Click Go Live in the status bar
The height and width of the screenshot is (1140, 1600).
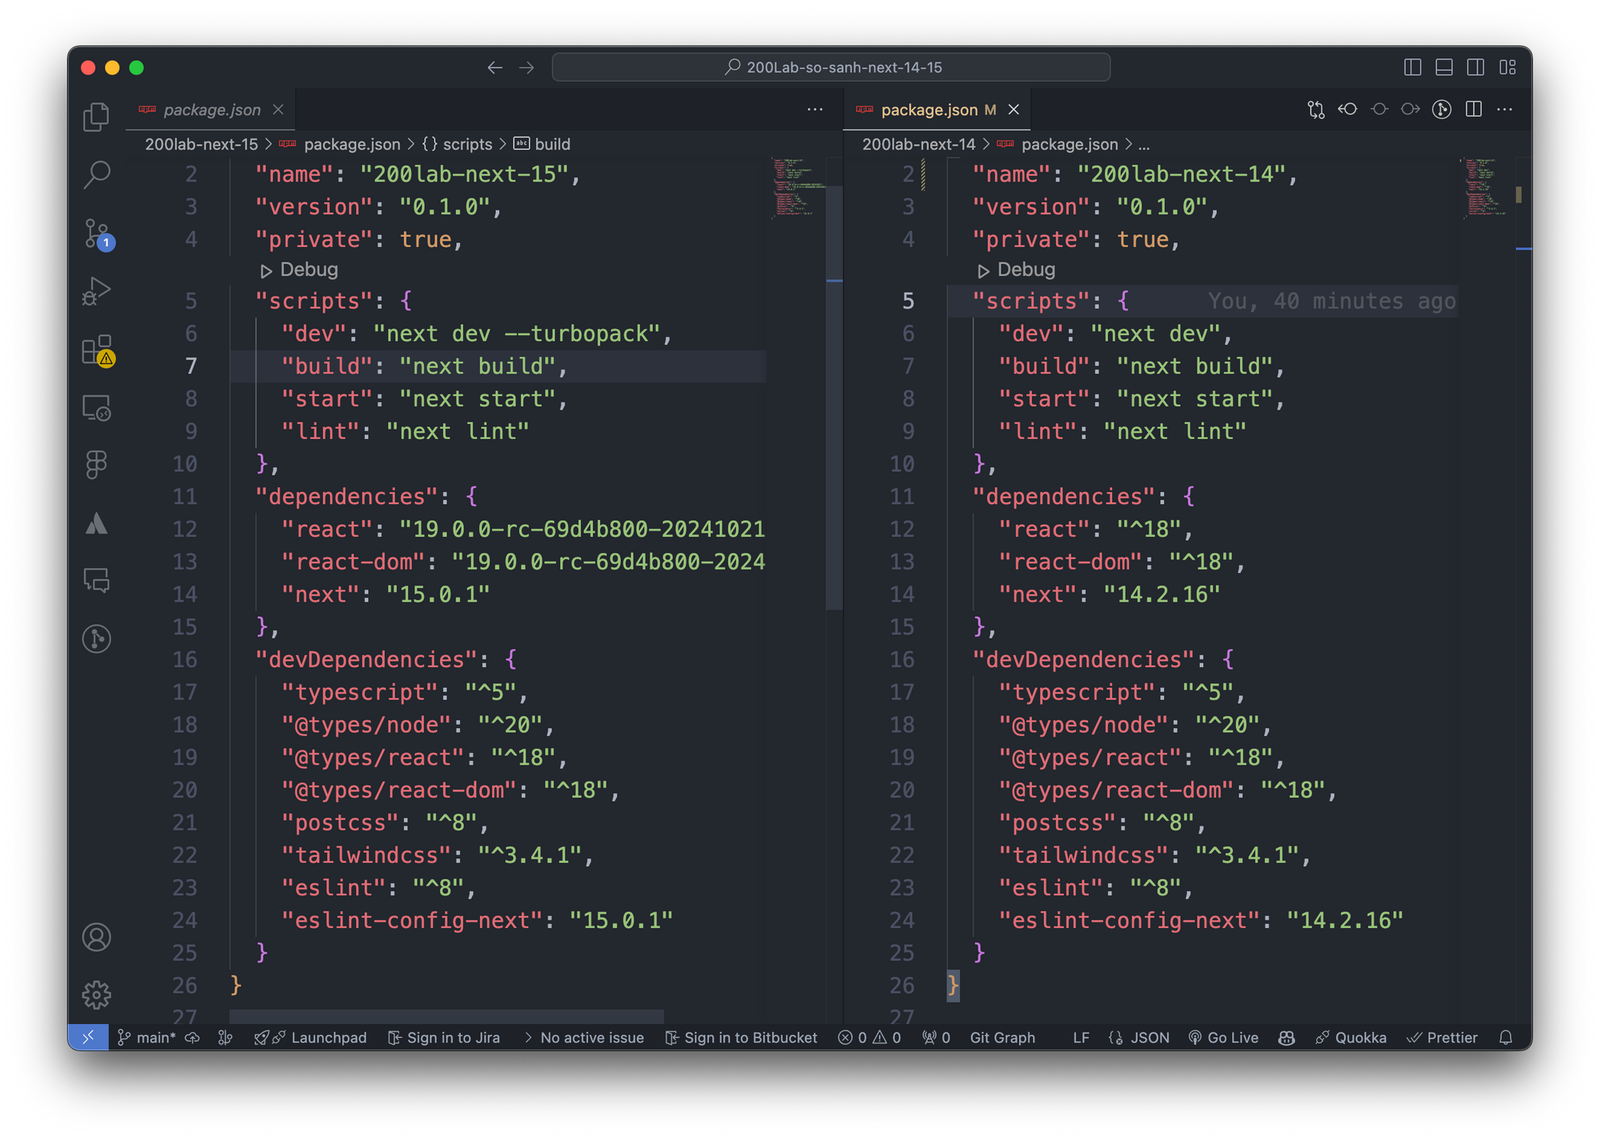[x=1223, y=1038]
